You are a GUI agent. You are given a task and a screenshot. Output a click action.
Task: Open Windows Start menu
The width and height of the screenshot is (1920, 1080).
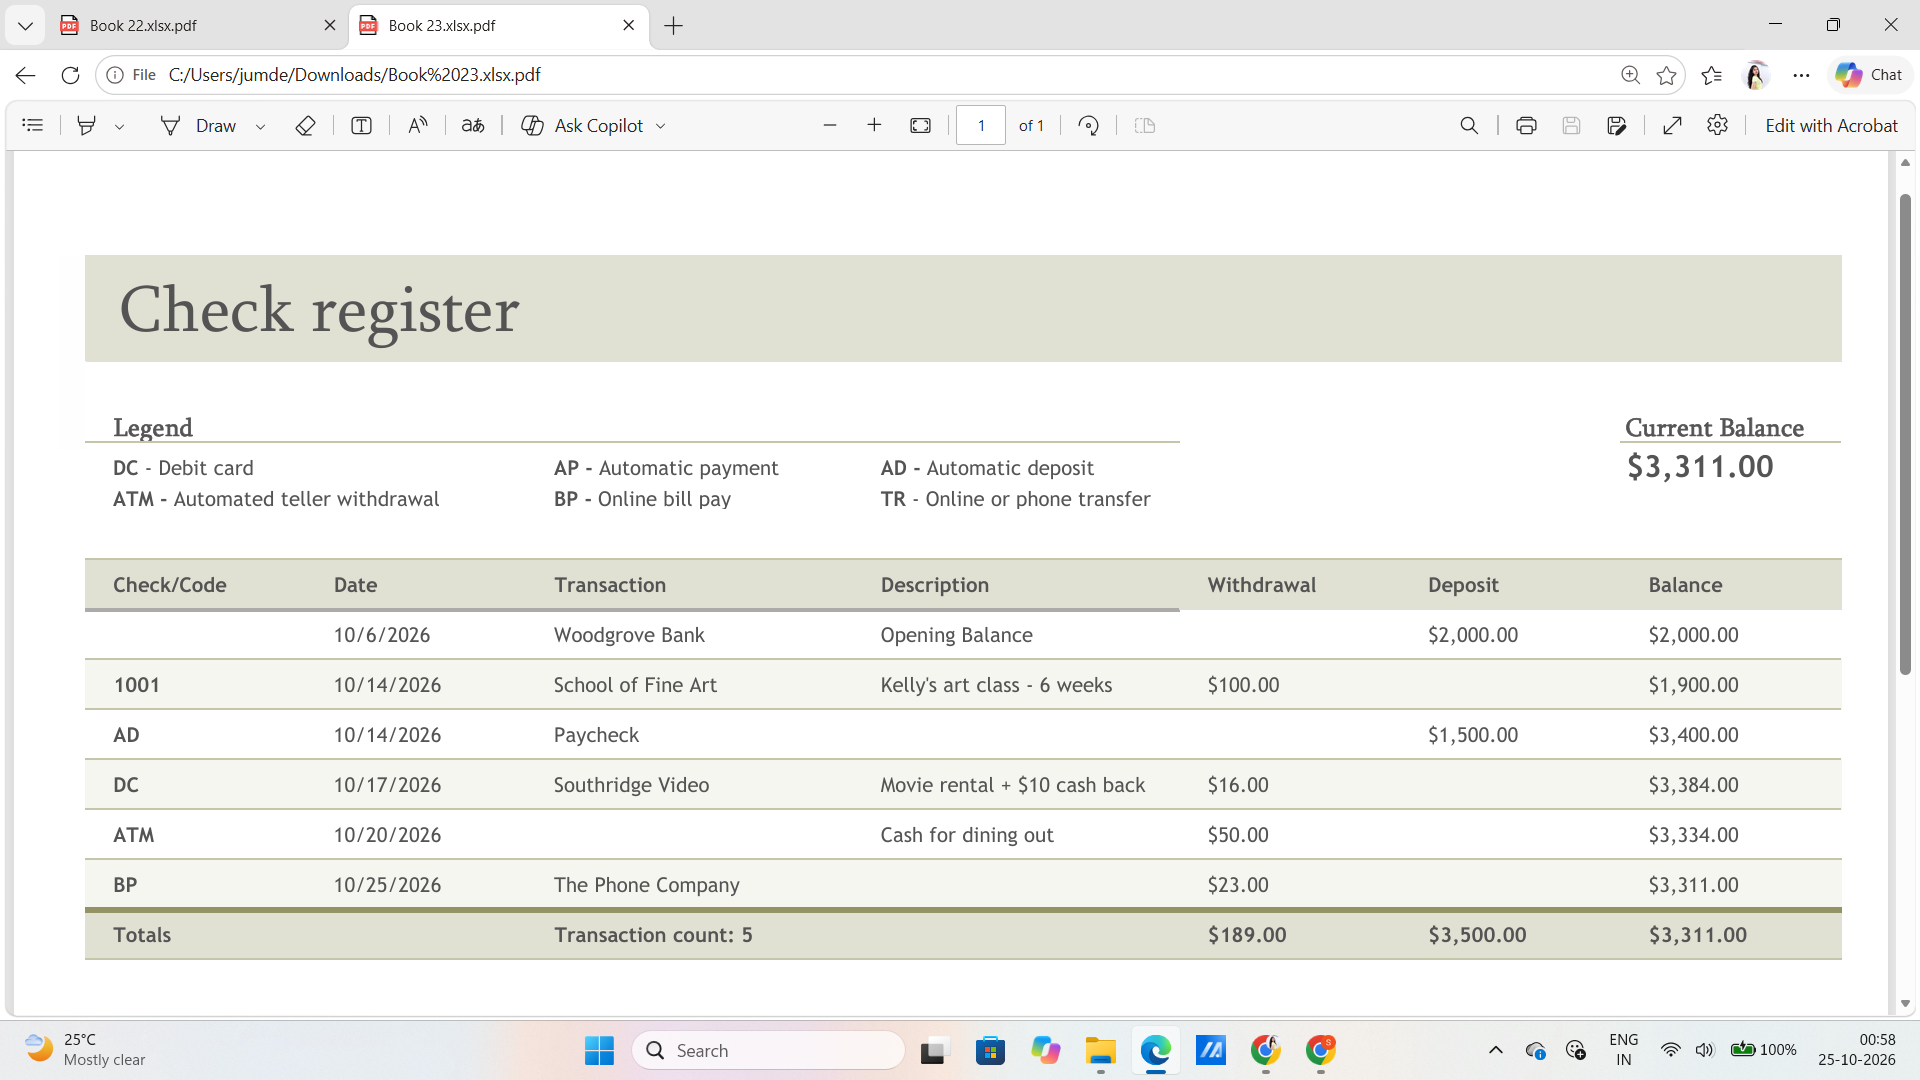[599, 1050]
